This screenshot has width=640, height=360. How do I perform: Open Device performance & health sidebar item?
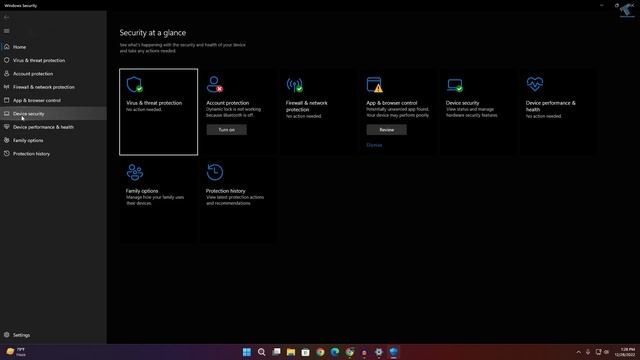point(53,127)
